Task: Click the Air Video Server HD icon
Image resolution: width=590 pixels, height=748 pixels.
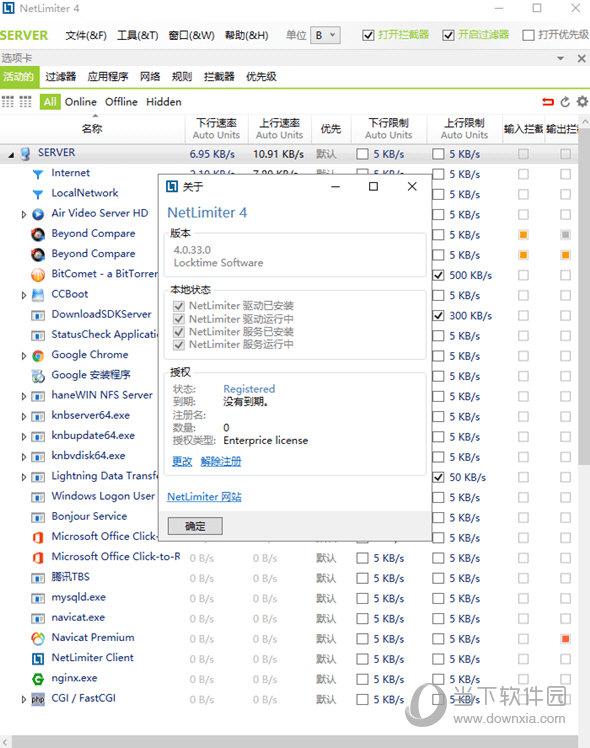Action: pyautogui.click(x=38, y=214)
